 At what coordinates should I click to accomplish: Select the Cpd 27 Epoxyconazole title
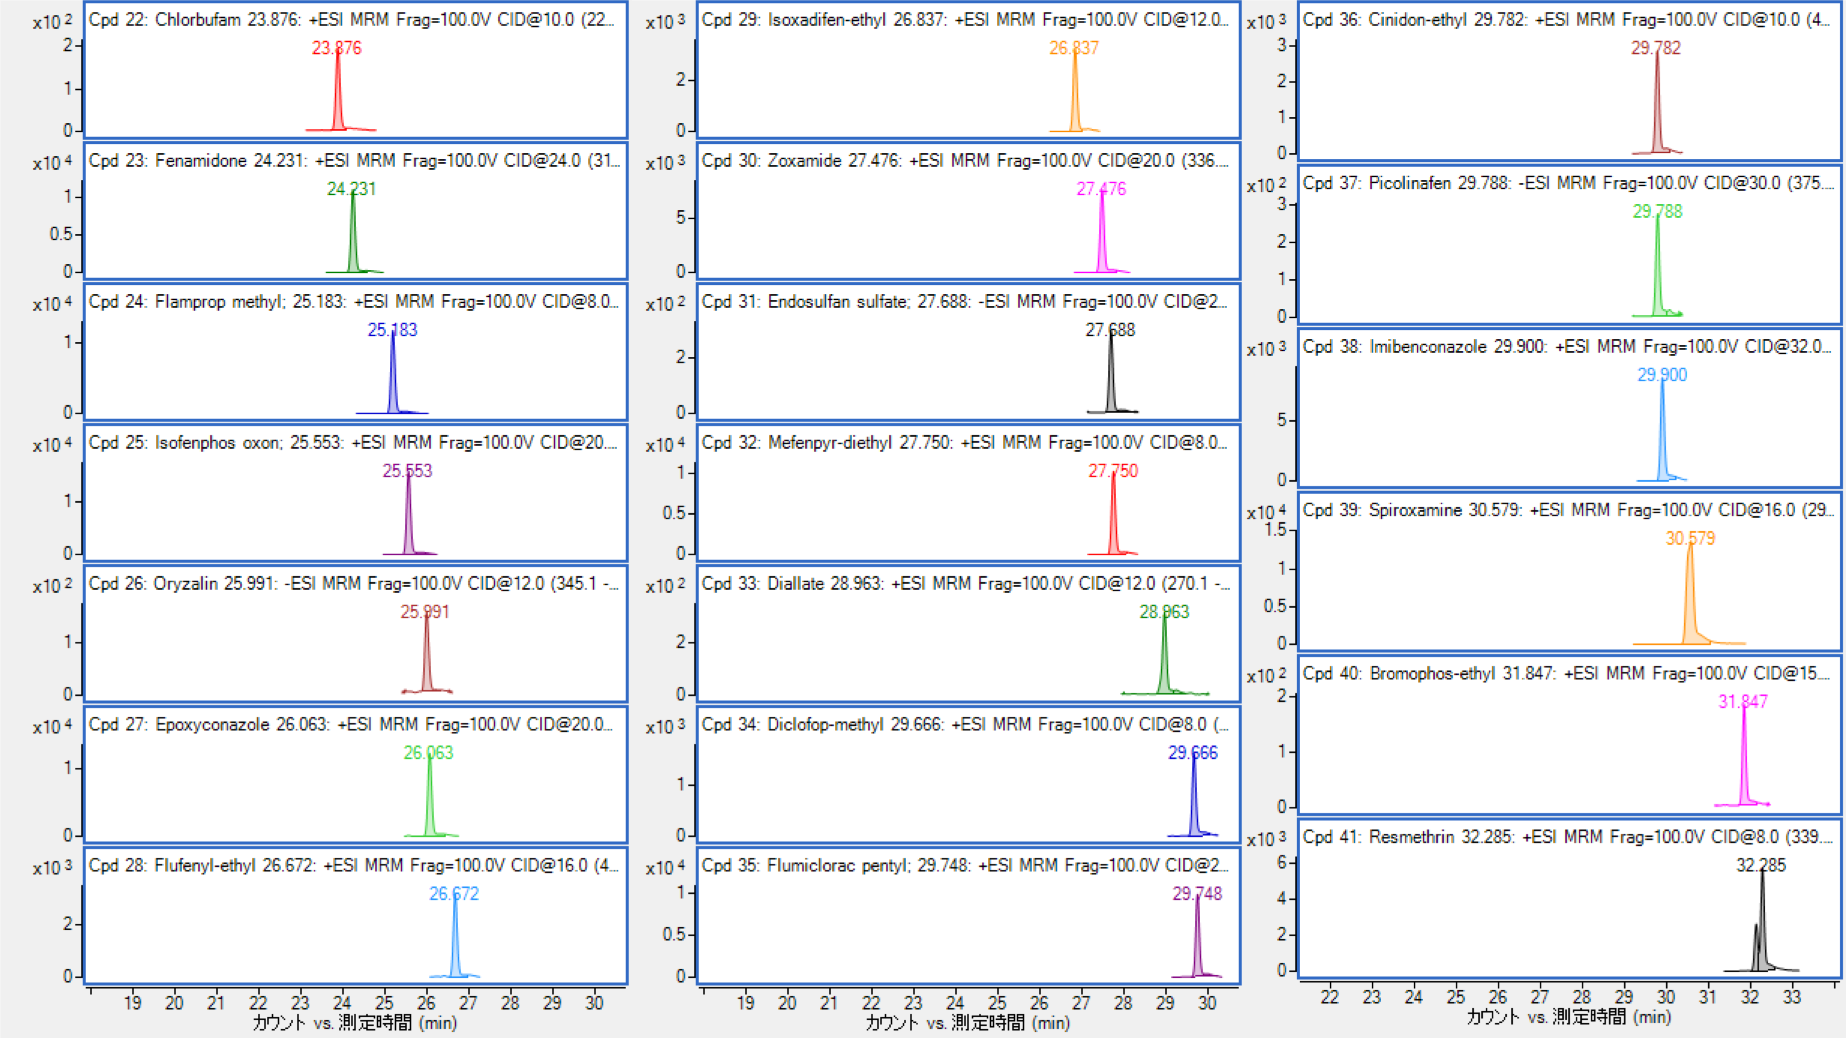click(x=351, y=725)
